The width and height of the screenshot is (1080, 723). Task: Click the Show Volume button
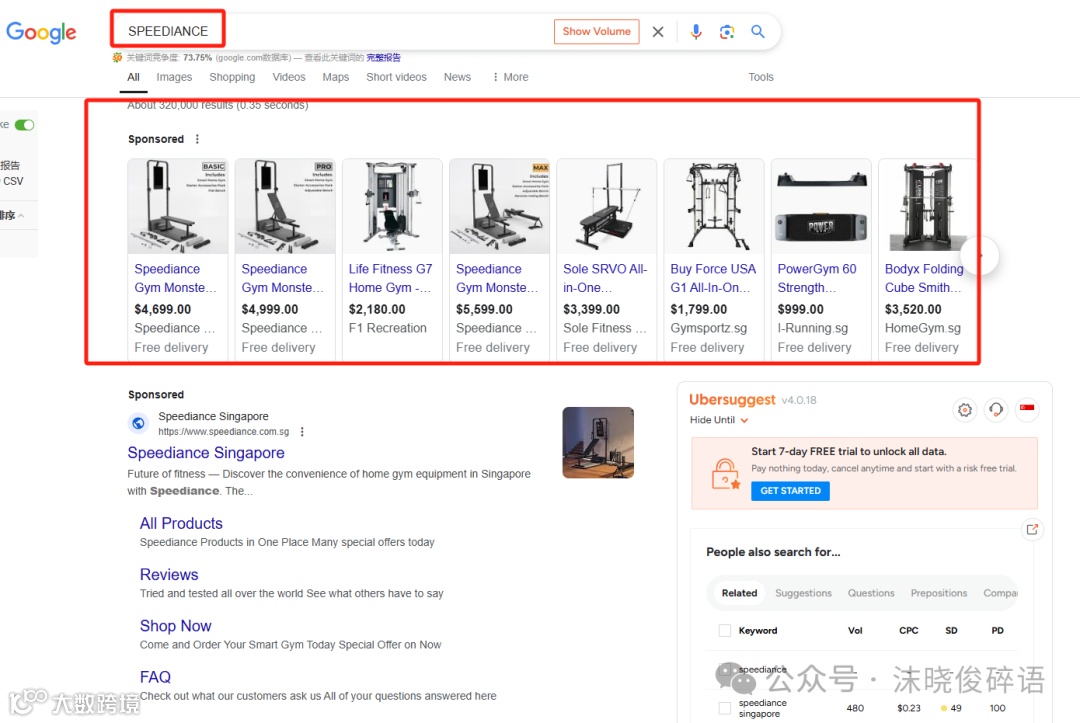tap(596, 32)
